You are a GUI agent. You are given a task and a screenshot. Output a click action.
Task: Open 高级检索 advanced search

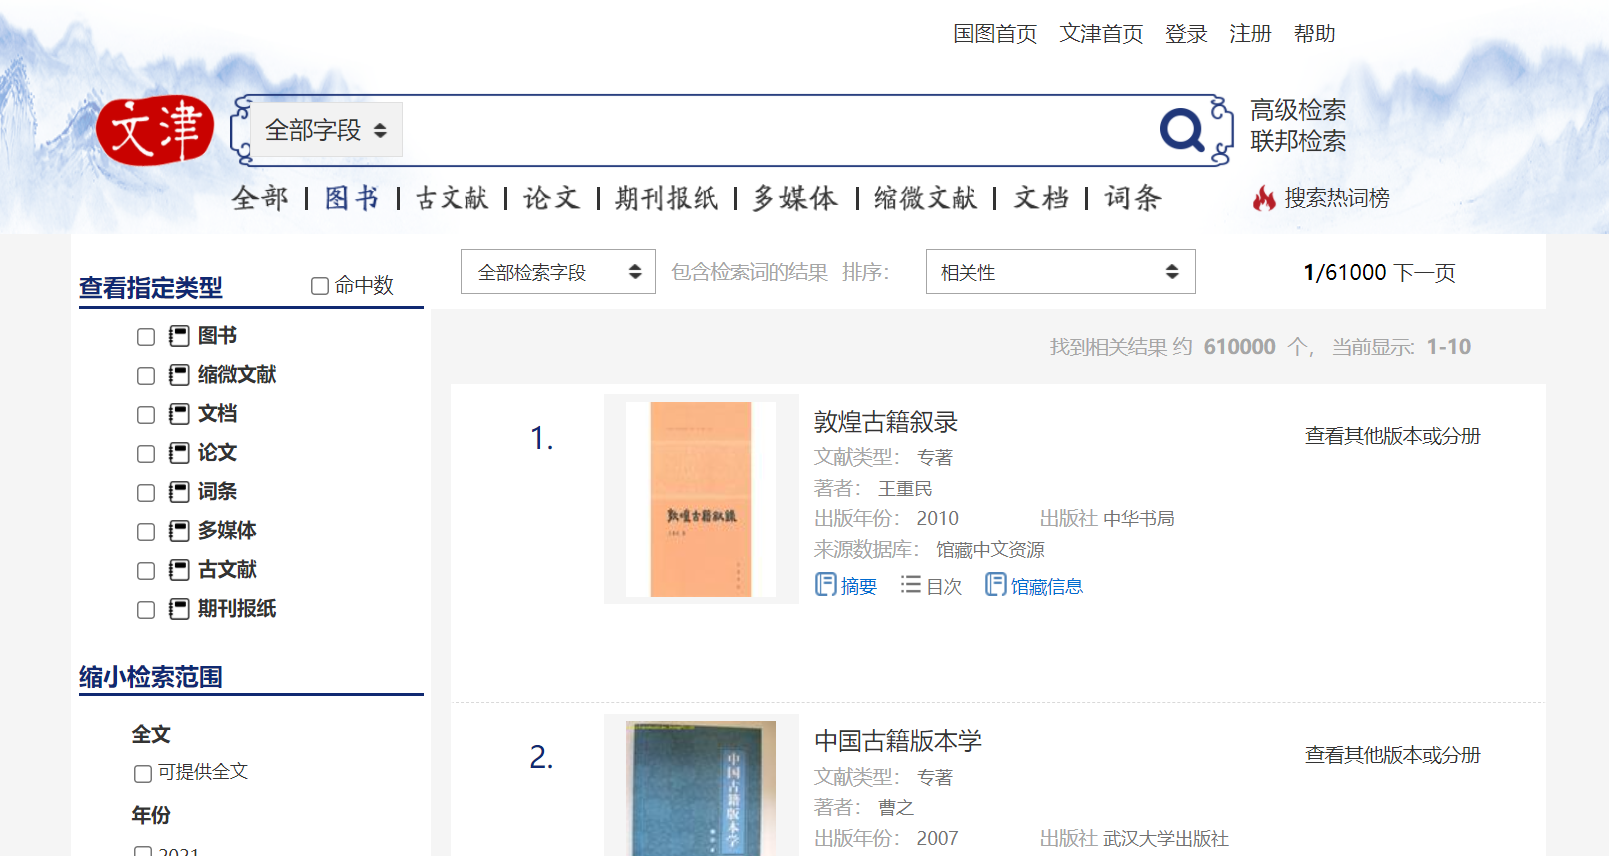coord(1298,110)
